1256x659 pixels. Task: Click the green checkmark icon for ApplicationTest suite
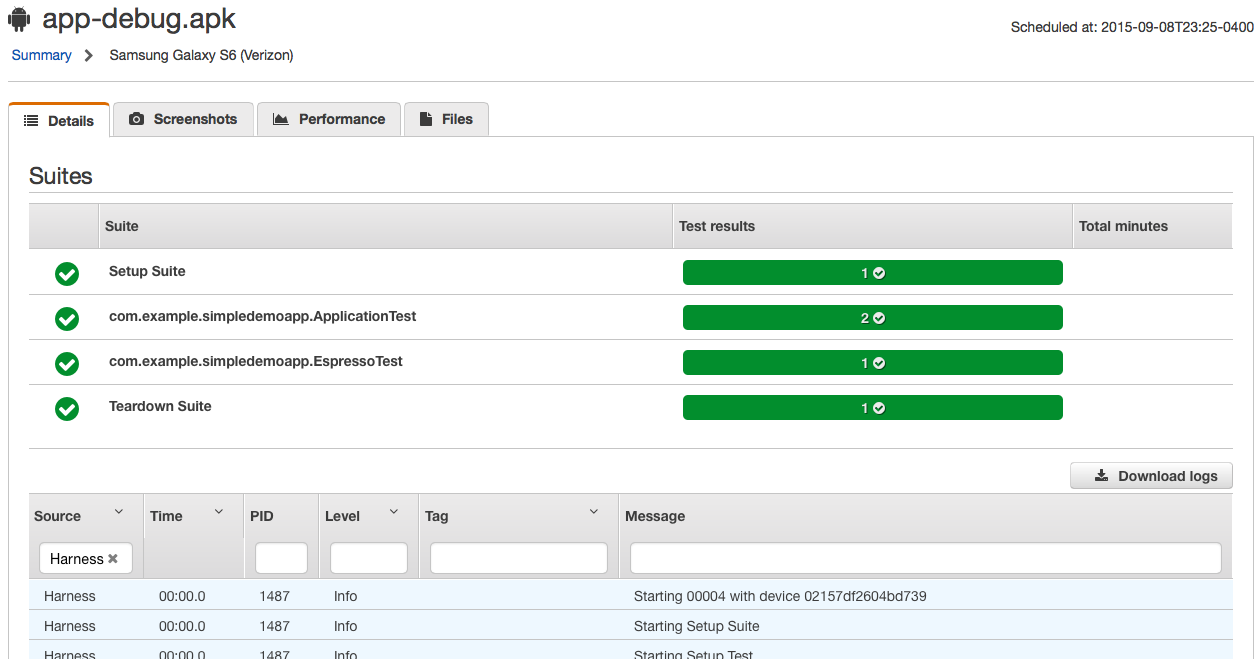(67, 318)
